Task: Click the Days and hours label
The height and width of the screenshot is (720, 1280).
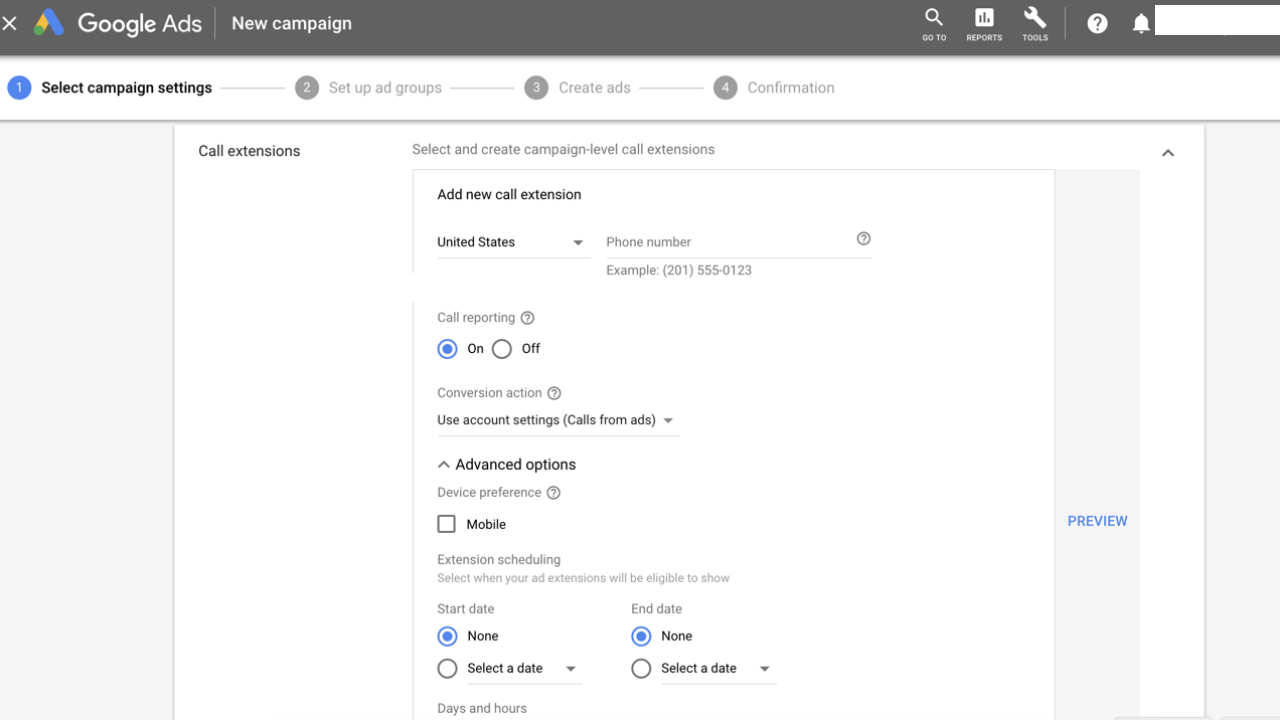Action: coord(482,708)
